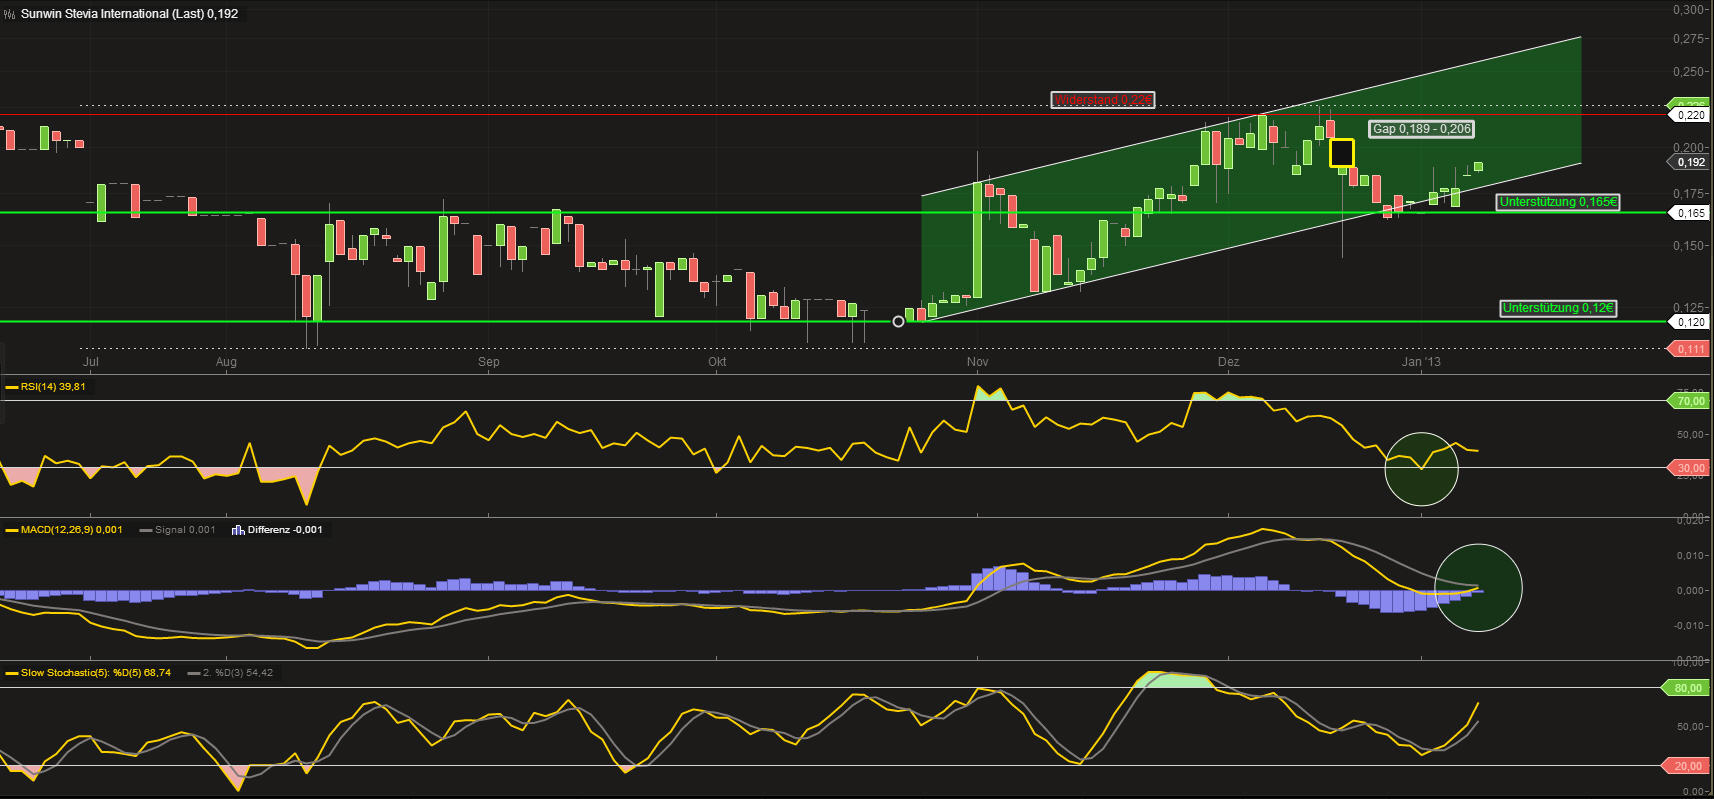This screenshot has height=799, width=1714.
Task: Click the RSI yellow line legend swatch
Action: click(12, 387)
